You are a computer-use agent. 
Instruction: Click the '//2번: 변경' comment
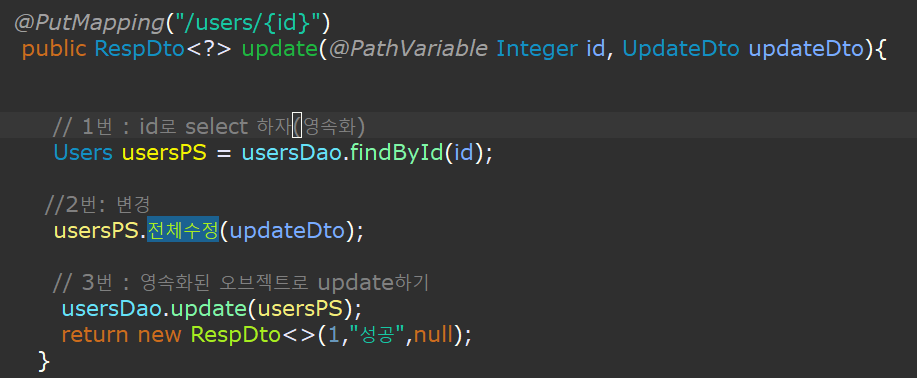tap(98, 204)
